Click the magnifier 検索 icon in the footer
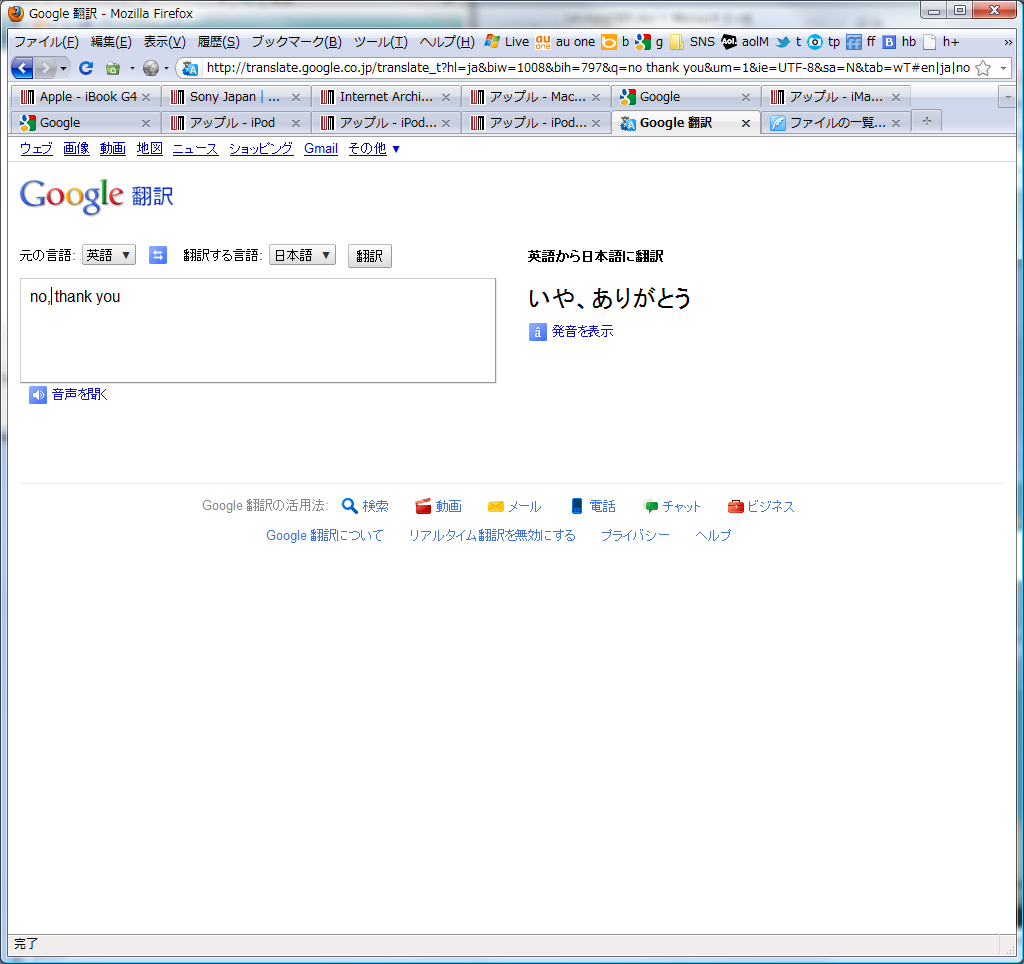This screenshot has height=964, width=1024. (349, 506)
